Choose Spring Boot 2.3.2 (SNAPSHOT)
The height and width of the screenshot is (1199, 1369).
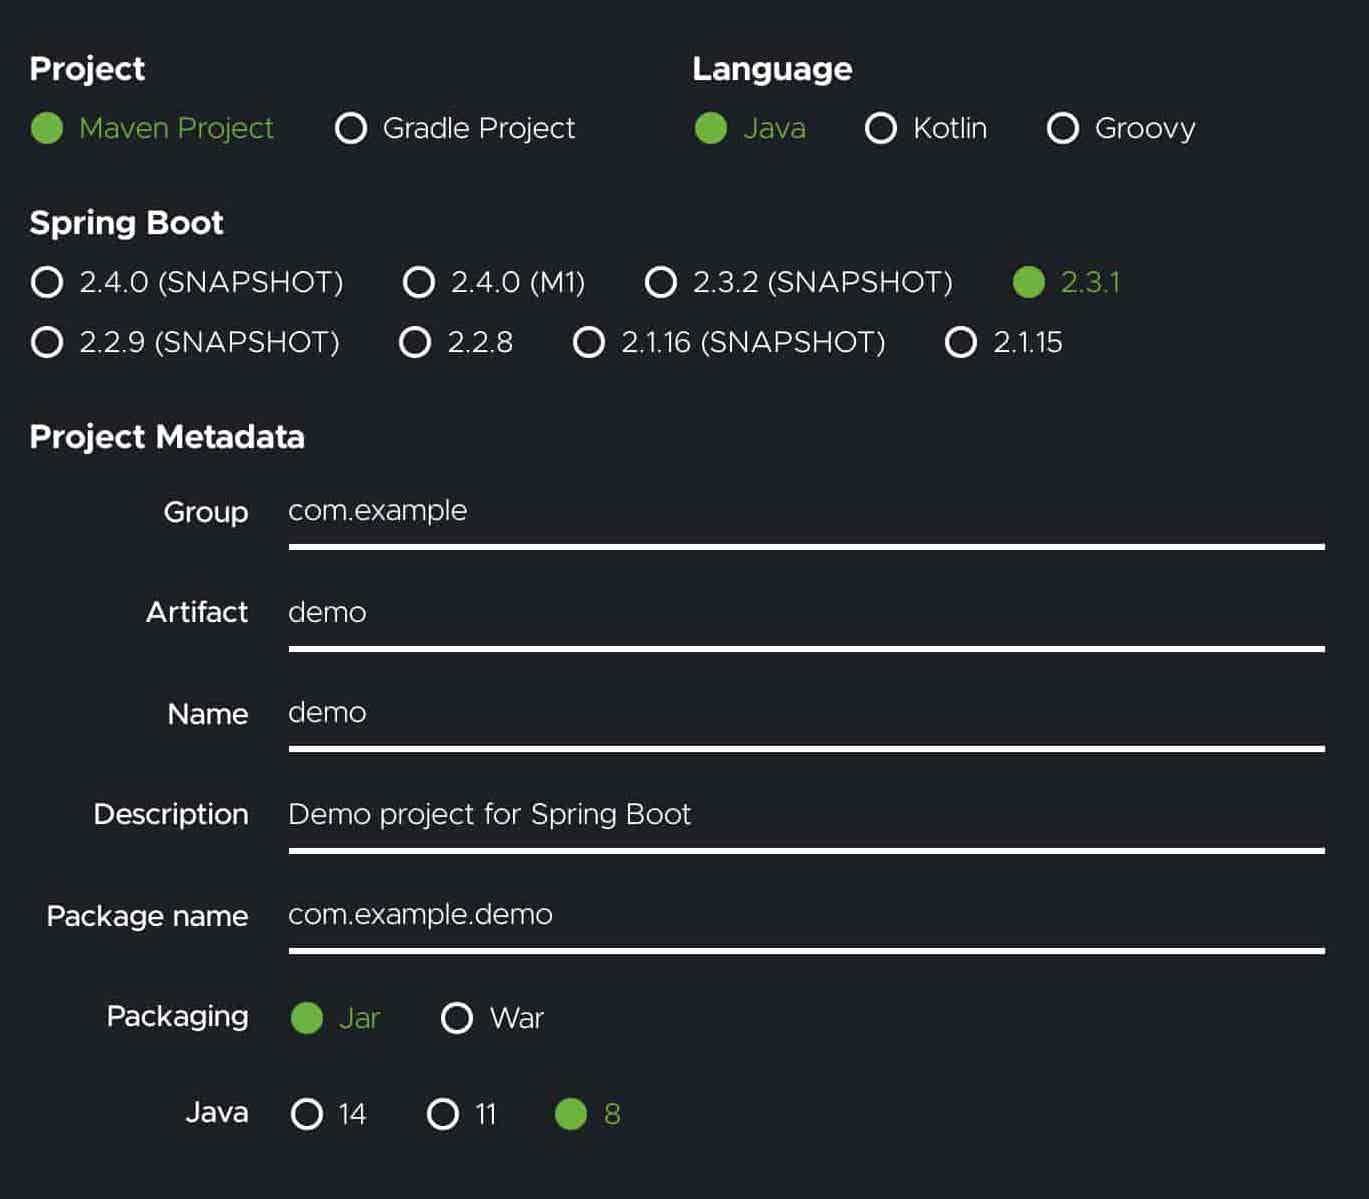[661, 282]
